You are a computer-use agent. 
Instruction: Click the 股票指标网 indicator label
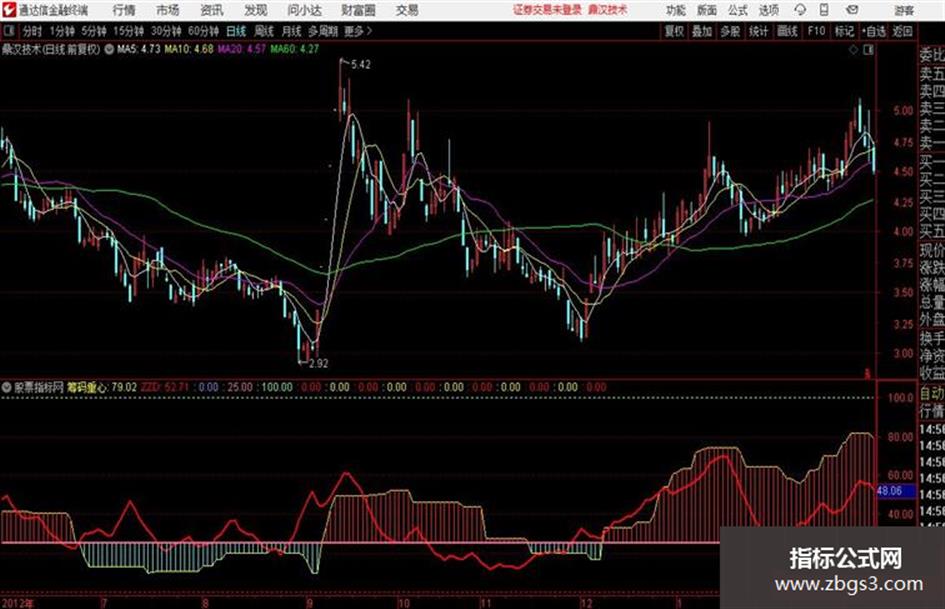pyautogui.click(x=39, y=387)
